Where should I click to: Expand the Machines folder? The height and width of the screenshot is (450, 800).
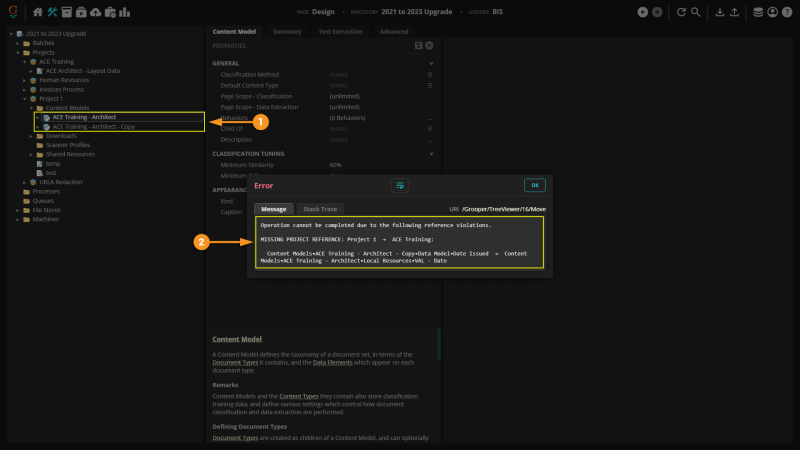(x=18, y=219)
